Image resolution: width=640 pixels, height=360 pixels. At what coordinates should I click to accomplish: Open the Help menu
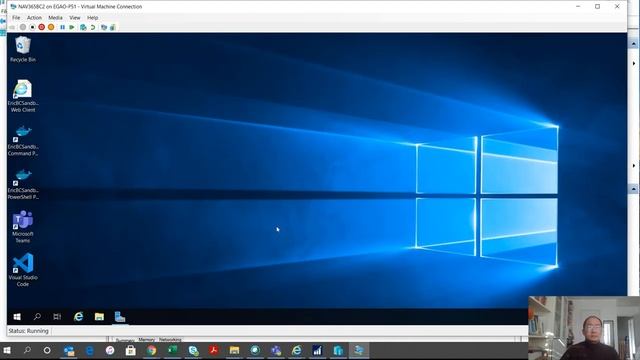tap(93, 18)
